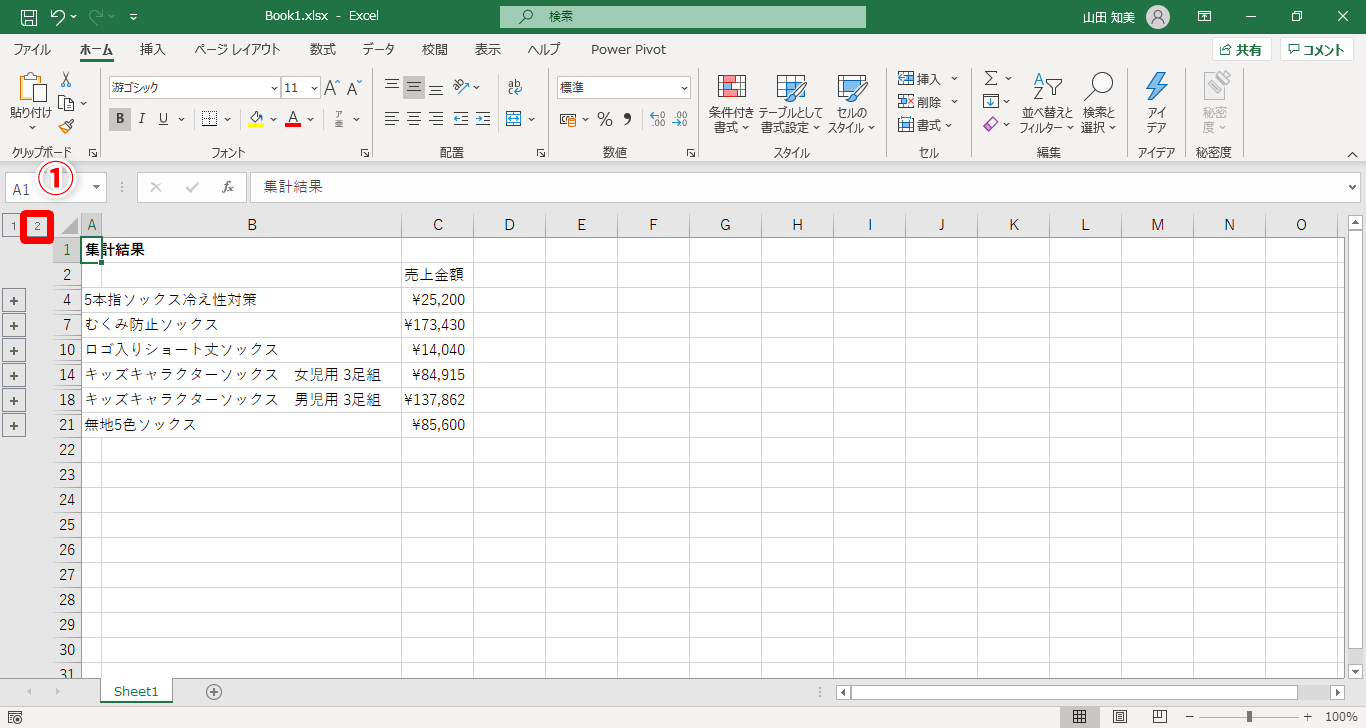Switch to the ページ レイアウト tab
Viewport: 1366px width, 728px height.
pyautogui.click(x=237, y=49)
